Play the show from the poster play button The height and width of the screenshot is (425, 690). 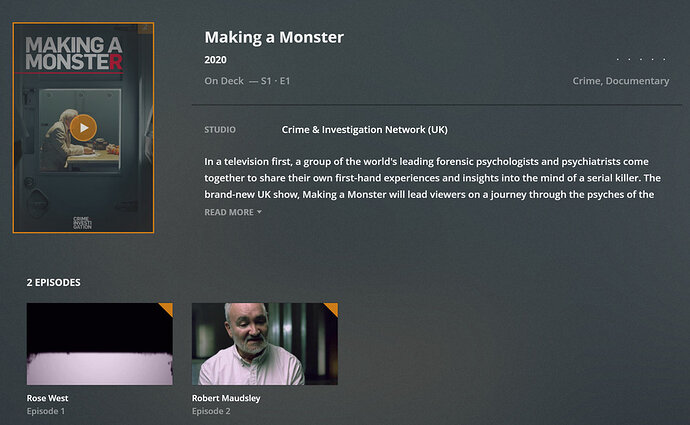83,128
